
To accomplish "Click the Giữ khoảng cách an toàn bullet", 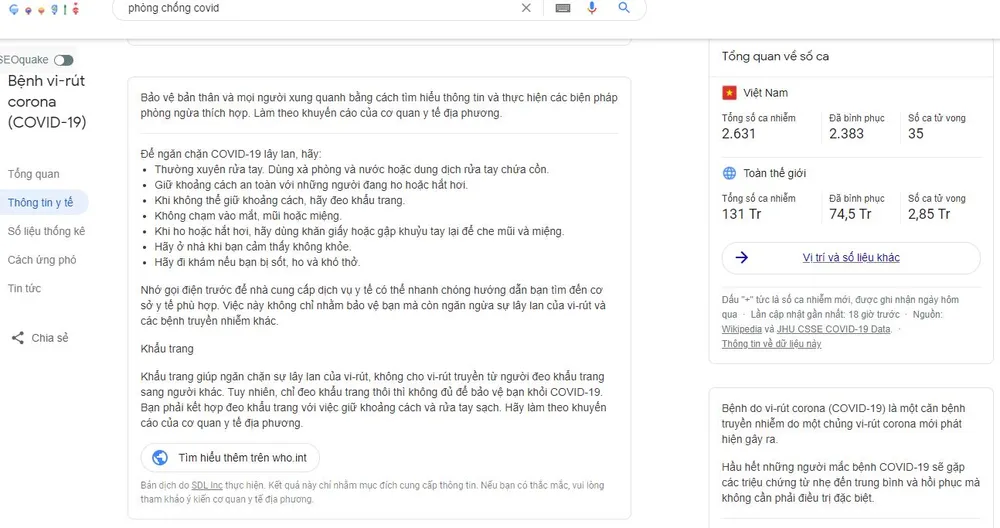I will click(311, 185).
